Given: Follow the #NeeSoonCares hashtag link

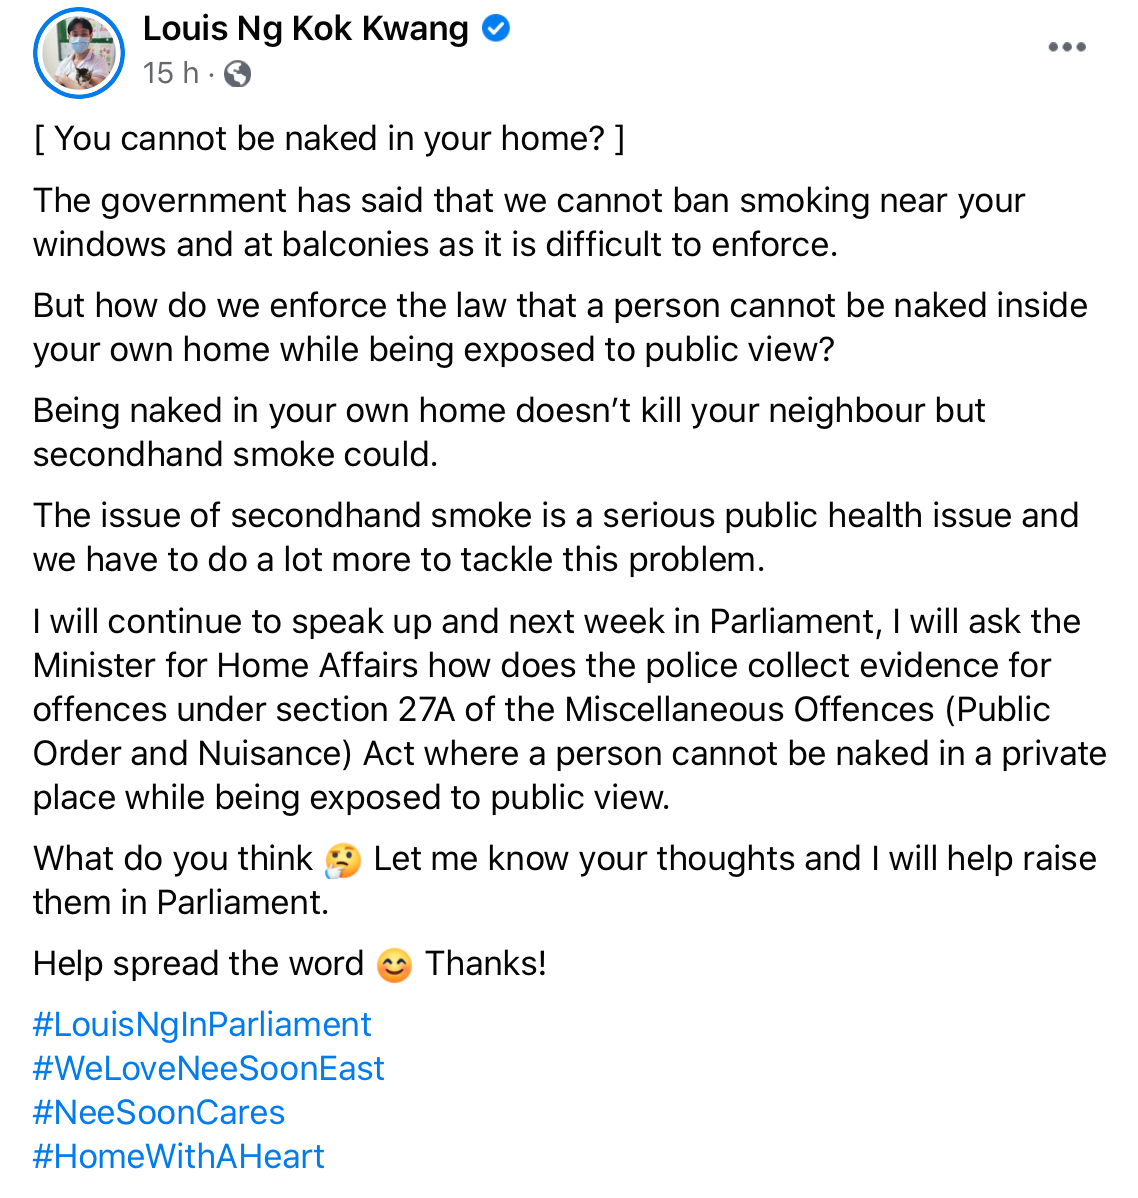Looking at the screenshot, I should tap(159, 1112).
